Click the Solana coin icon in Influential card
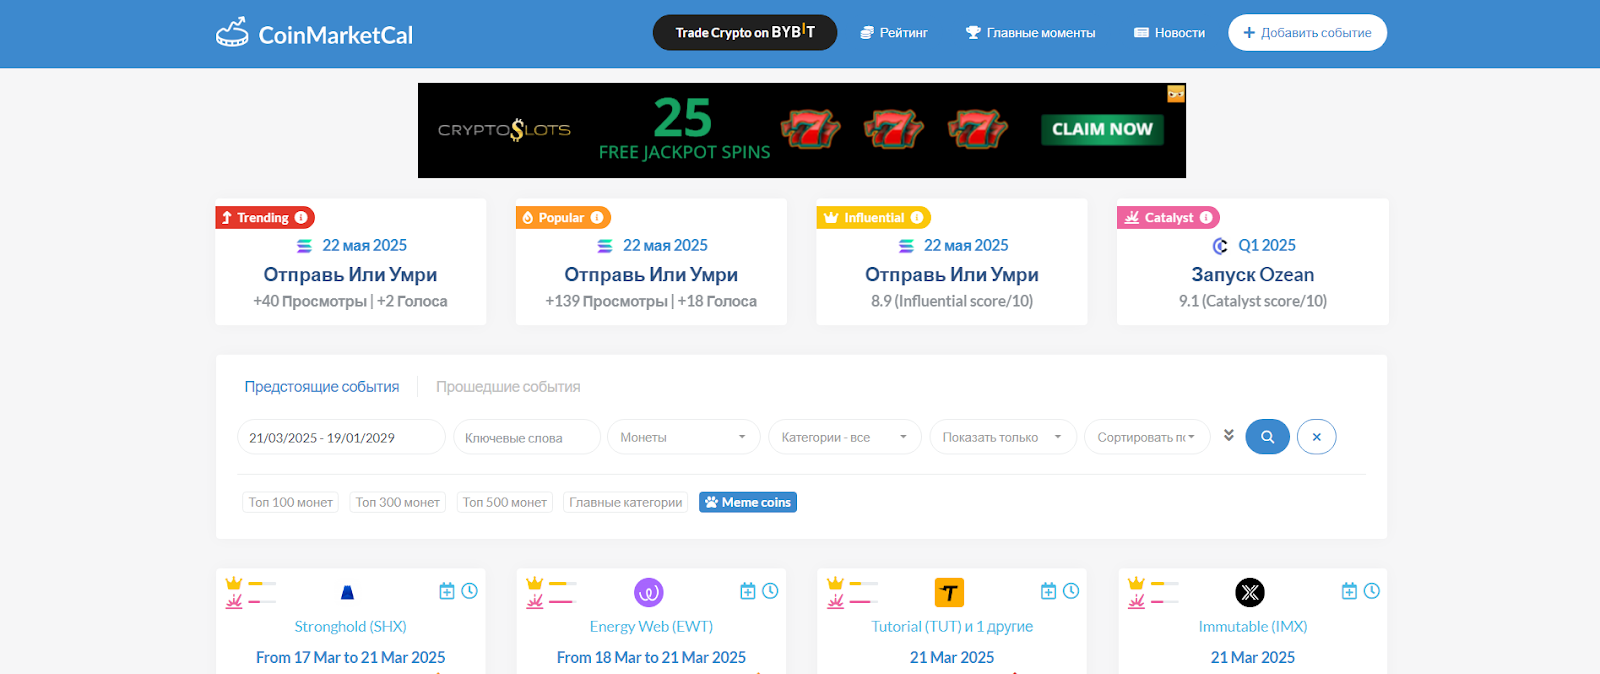 (x=906, y=246)
